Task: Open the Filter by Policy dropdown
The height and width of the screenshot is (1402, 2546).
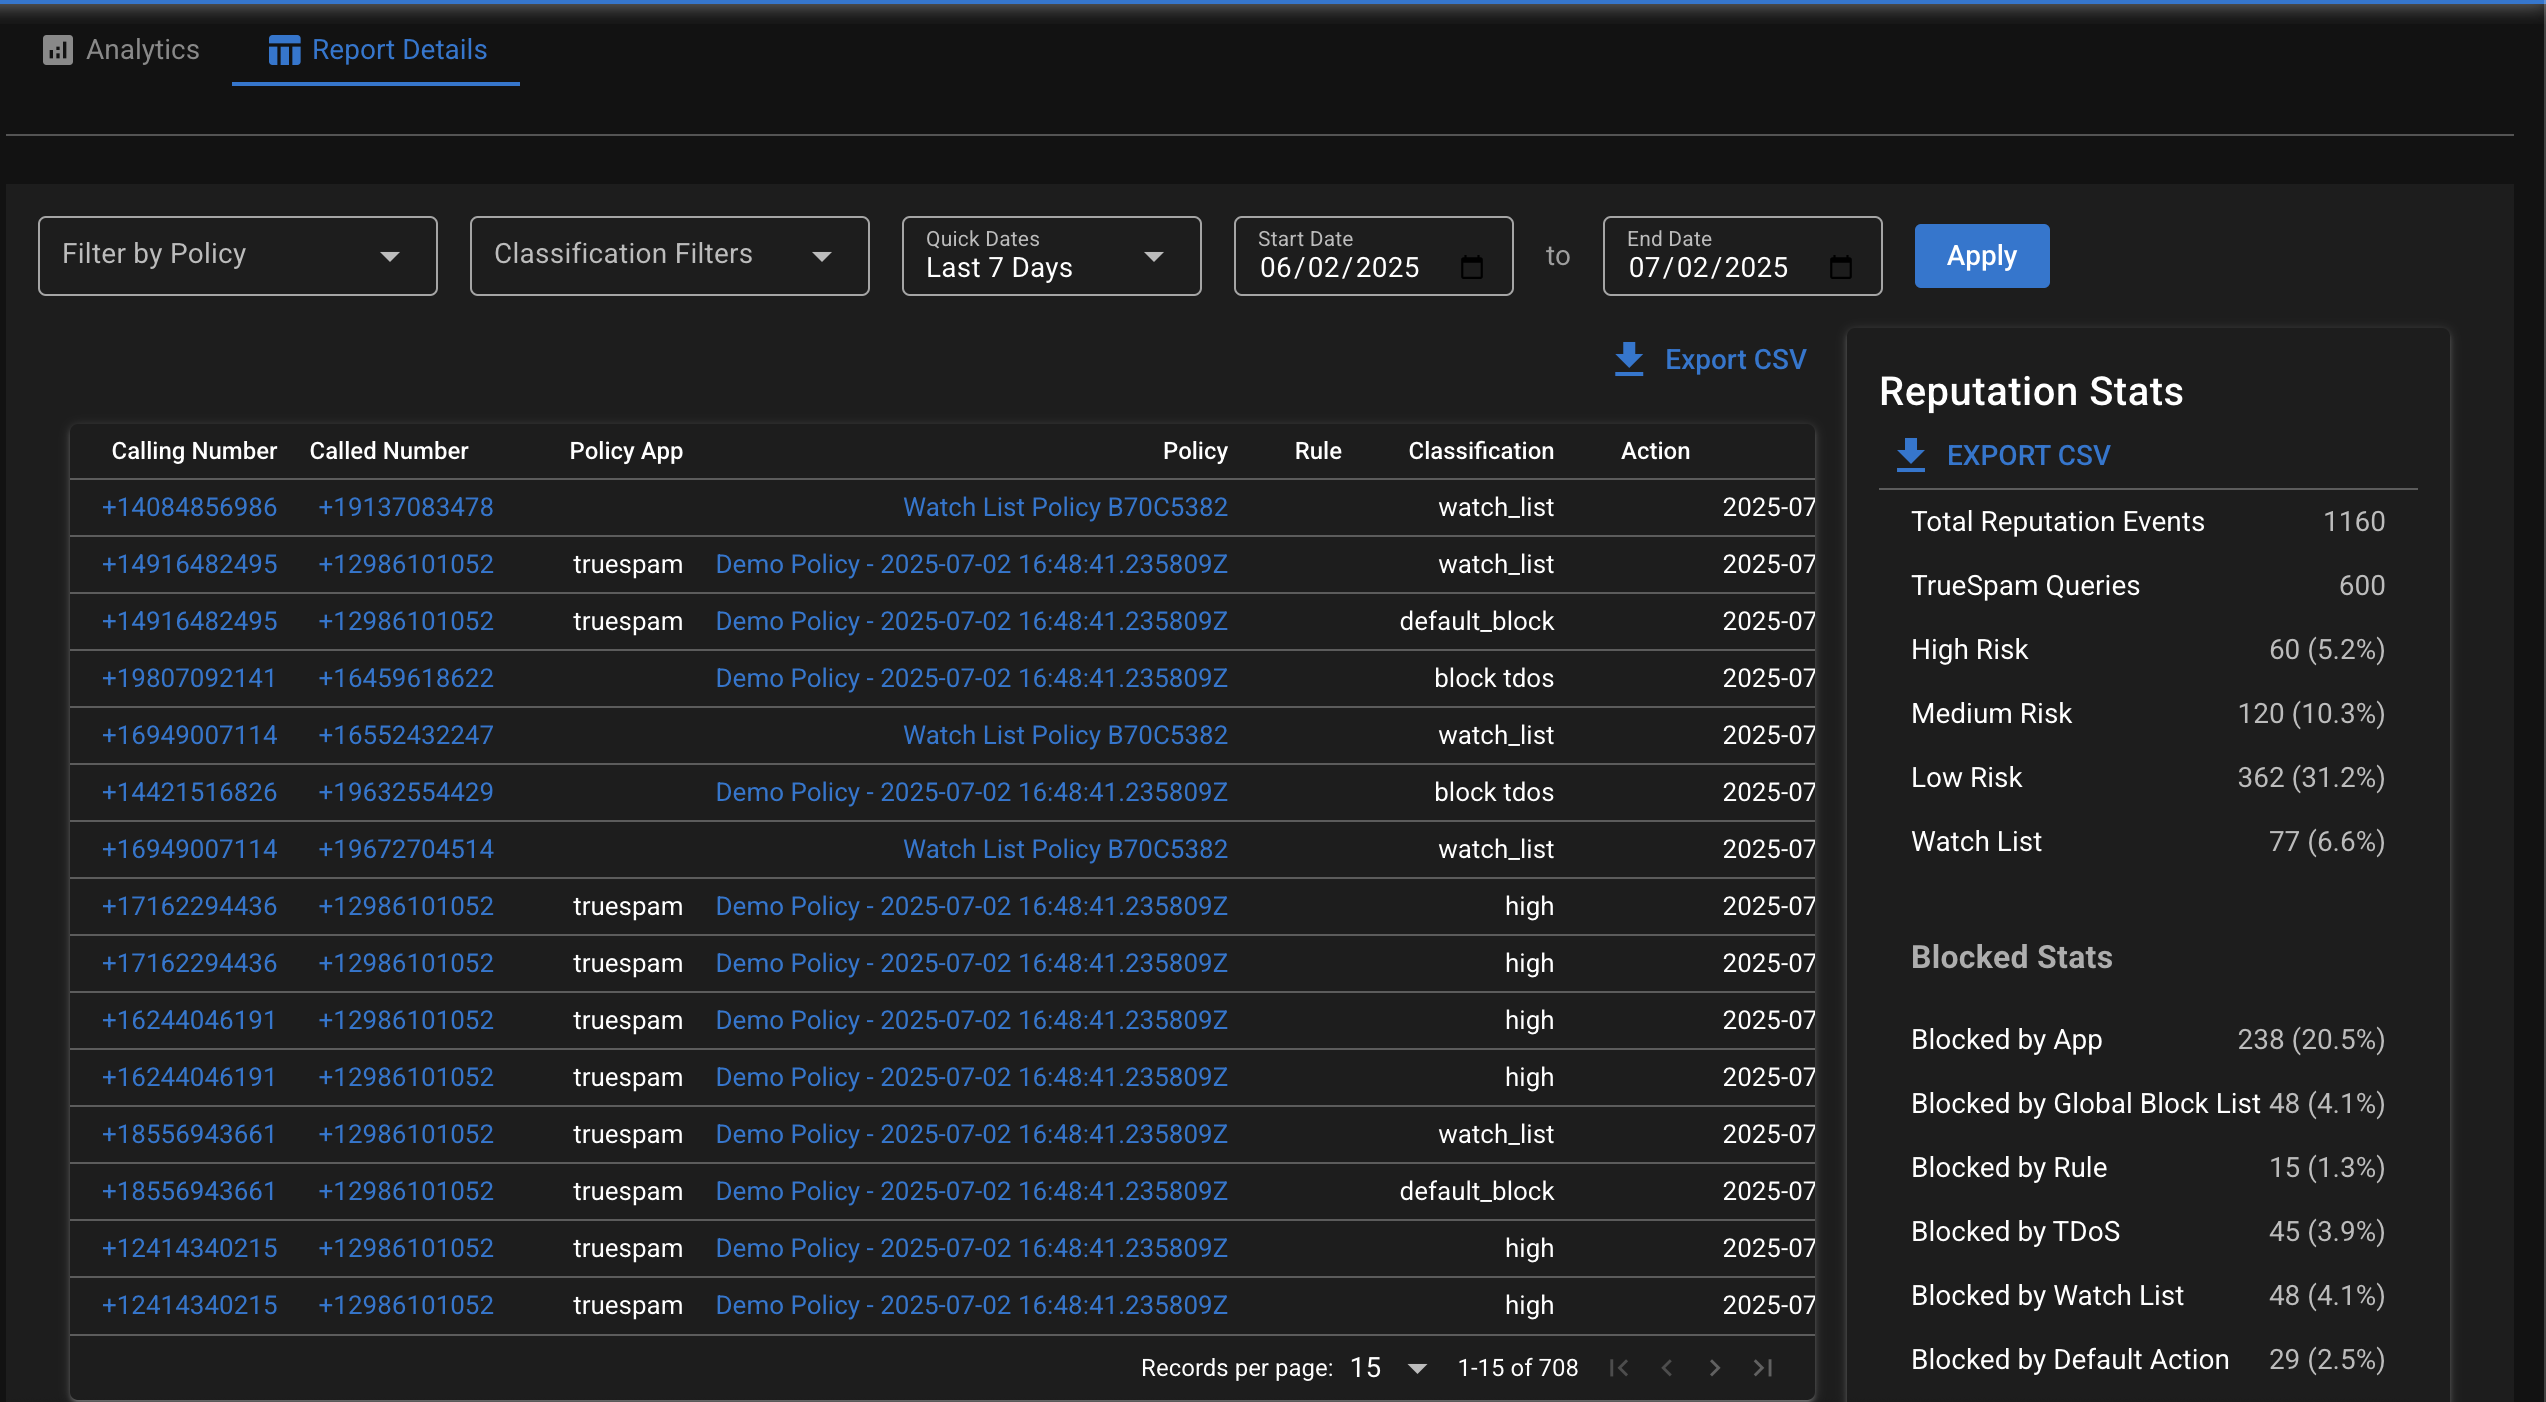Action: tap(238, 256)
